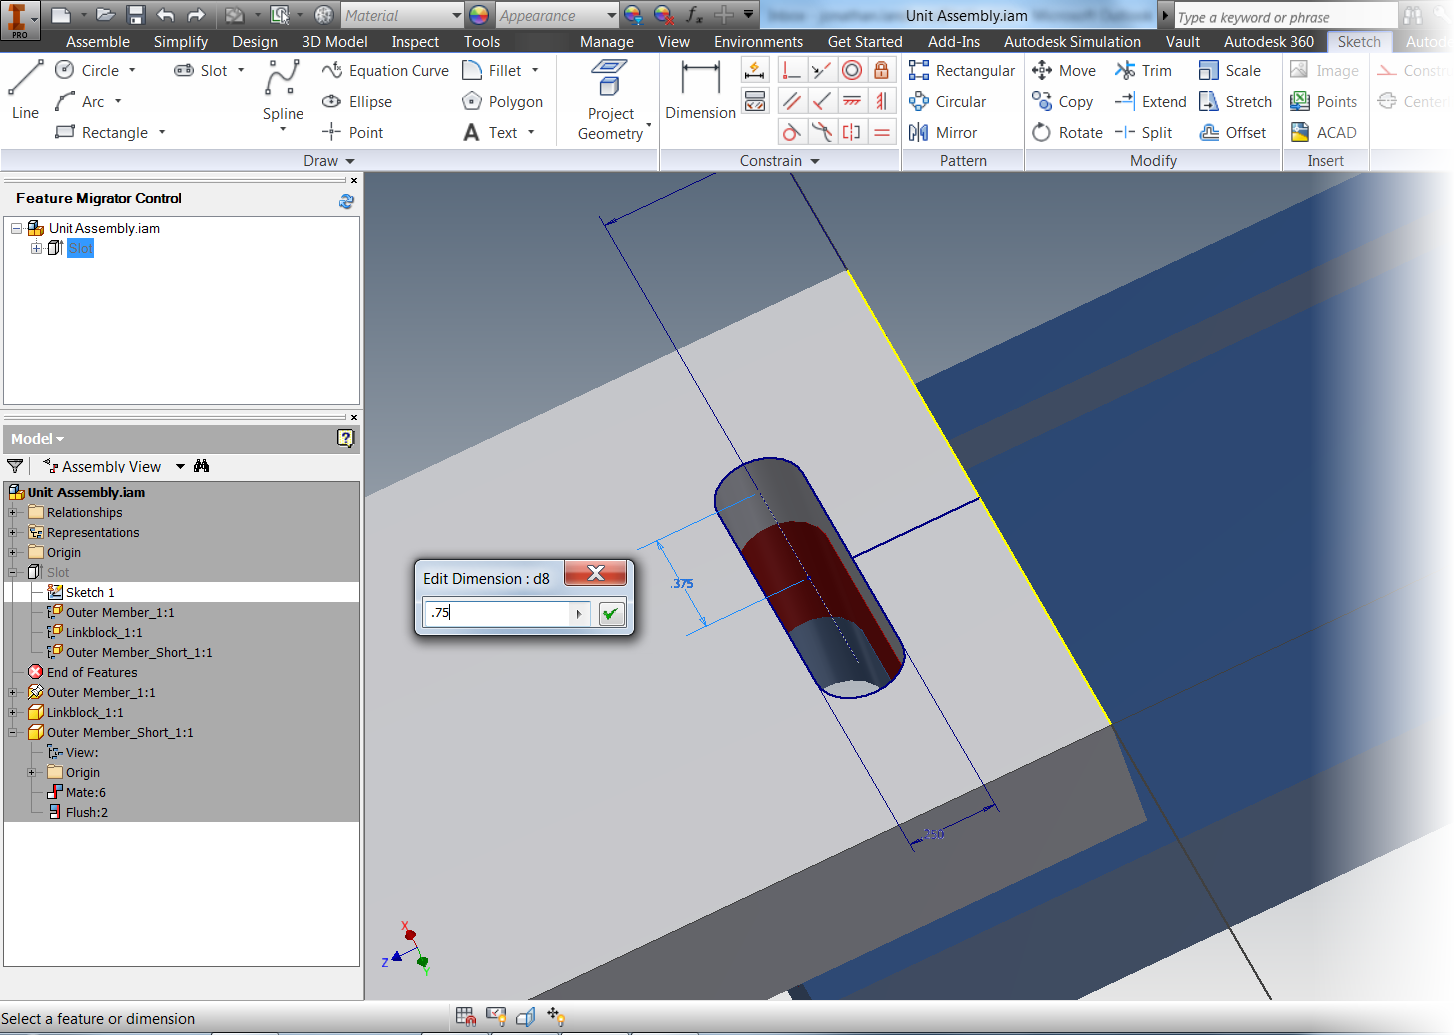
Task: Click the Undo arrow
Action: pyautogui.click(x=166, y=15)
